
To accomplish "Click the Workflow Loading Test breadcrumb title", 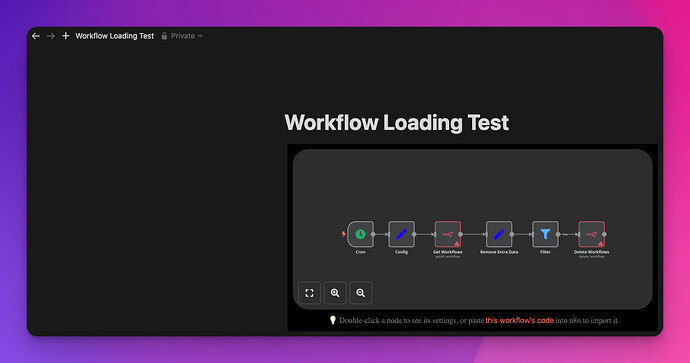I will (115, 36).
